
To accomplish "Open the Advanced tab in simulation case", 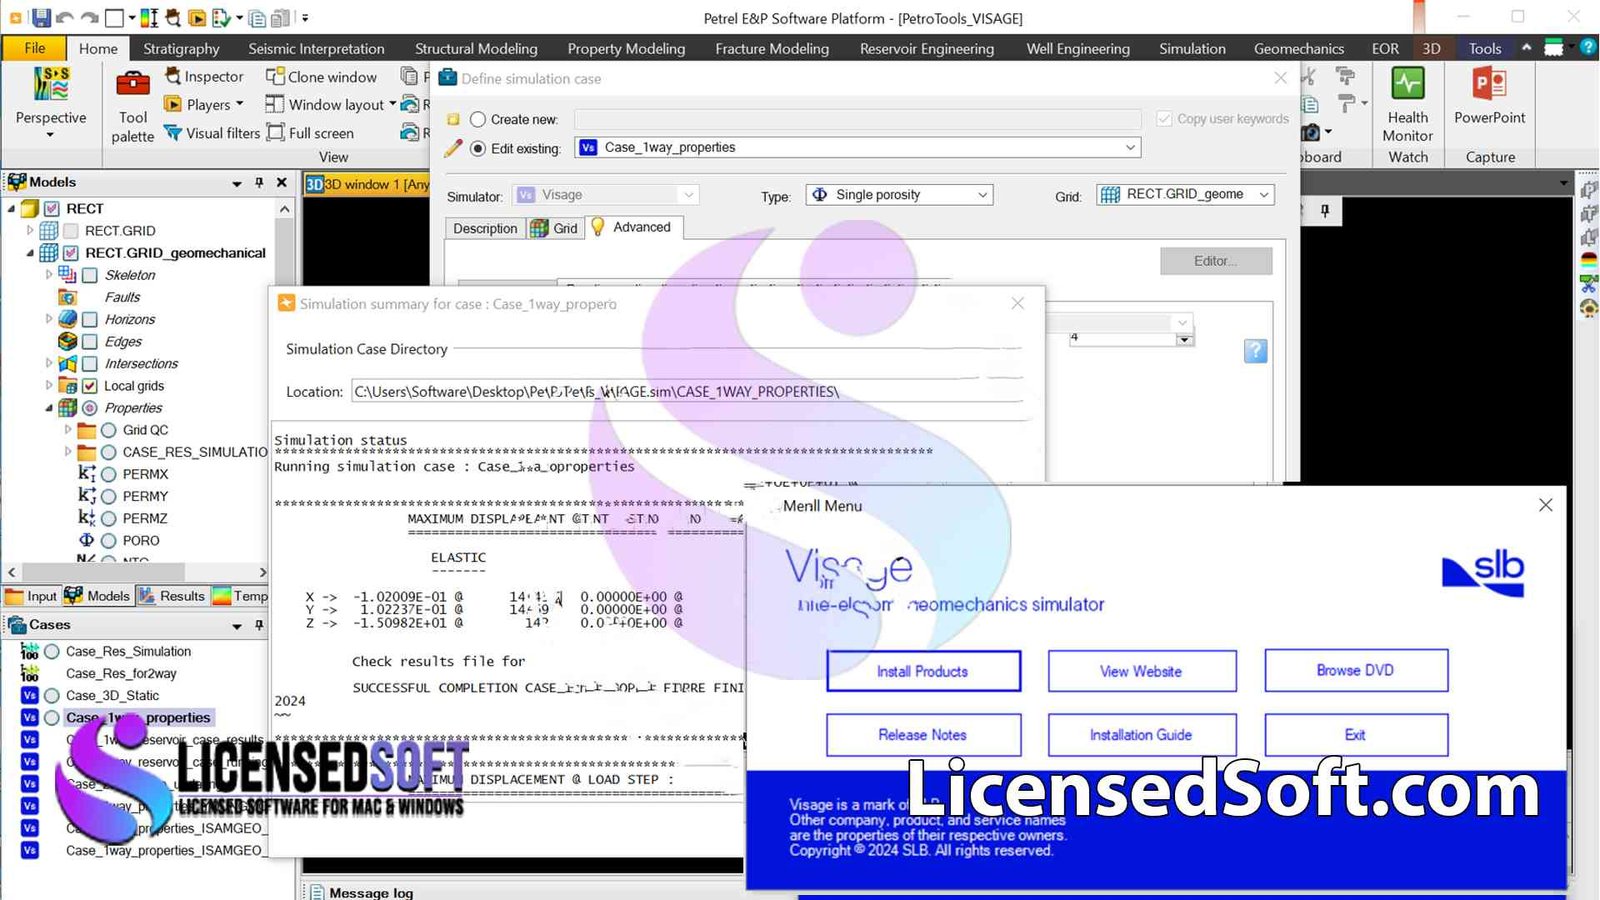I will [x=632, y=227].
